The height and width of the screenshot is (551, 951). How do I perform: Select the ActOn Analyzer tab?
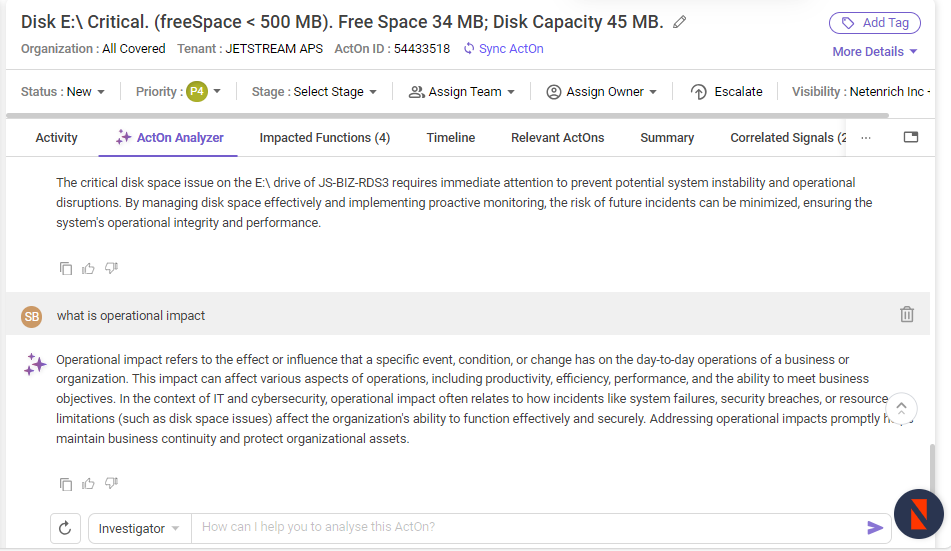(169, 138)
